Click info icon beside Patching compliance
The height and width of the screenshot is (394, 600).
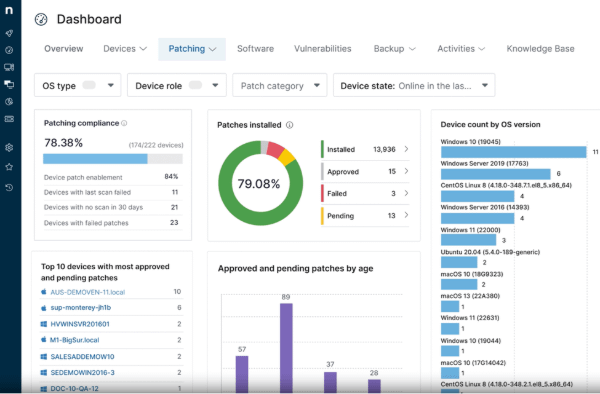coord(124,123)
